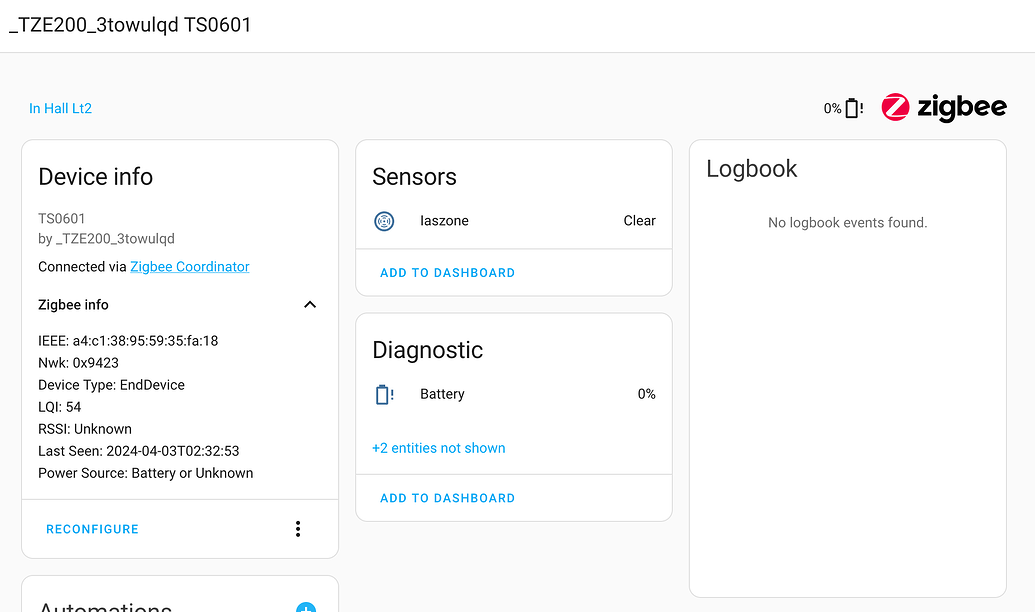The image size is (1035, 612).
Task: Add Diagnostic card to dashboard
Action: tap(448, 498)
